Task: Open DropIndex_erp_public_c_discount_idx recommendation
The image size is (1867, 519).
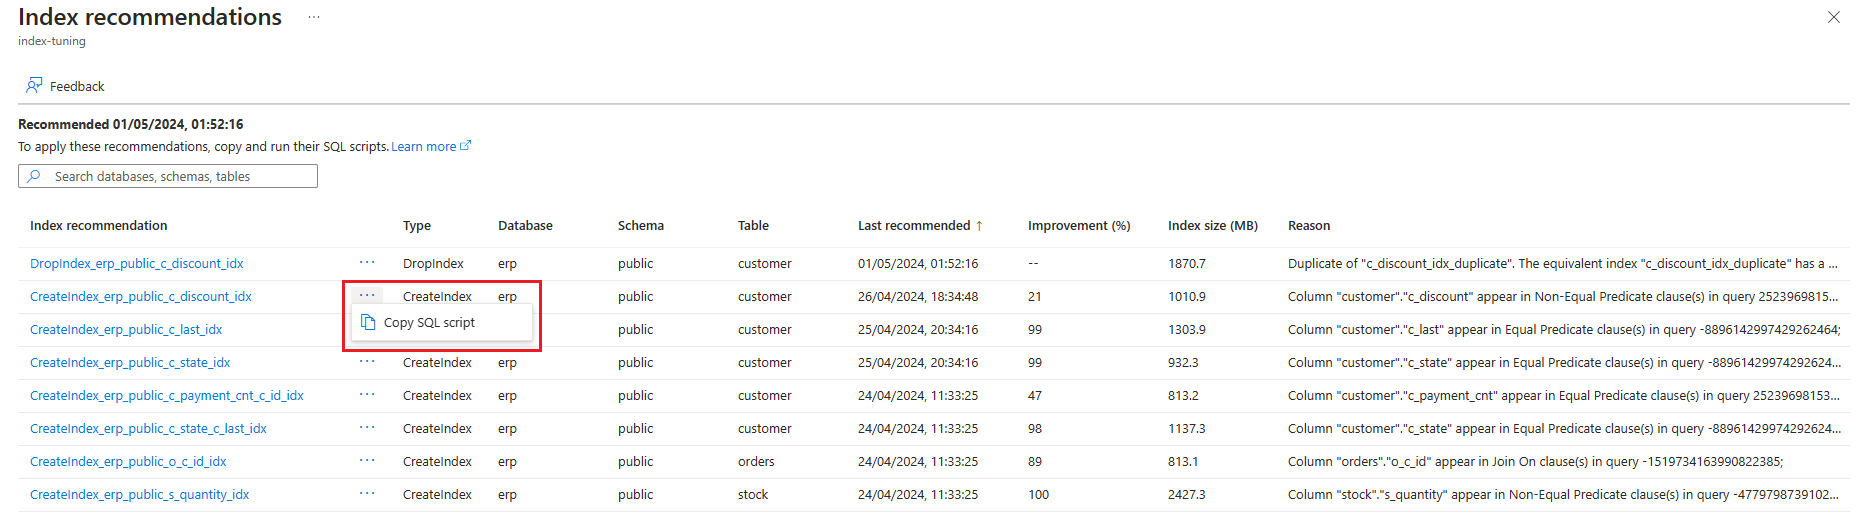Action: pyautogui.click(x=137, y=264)
